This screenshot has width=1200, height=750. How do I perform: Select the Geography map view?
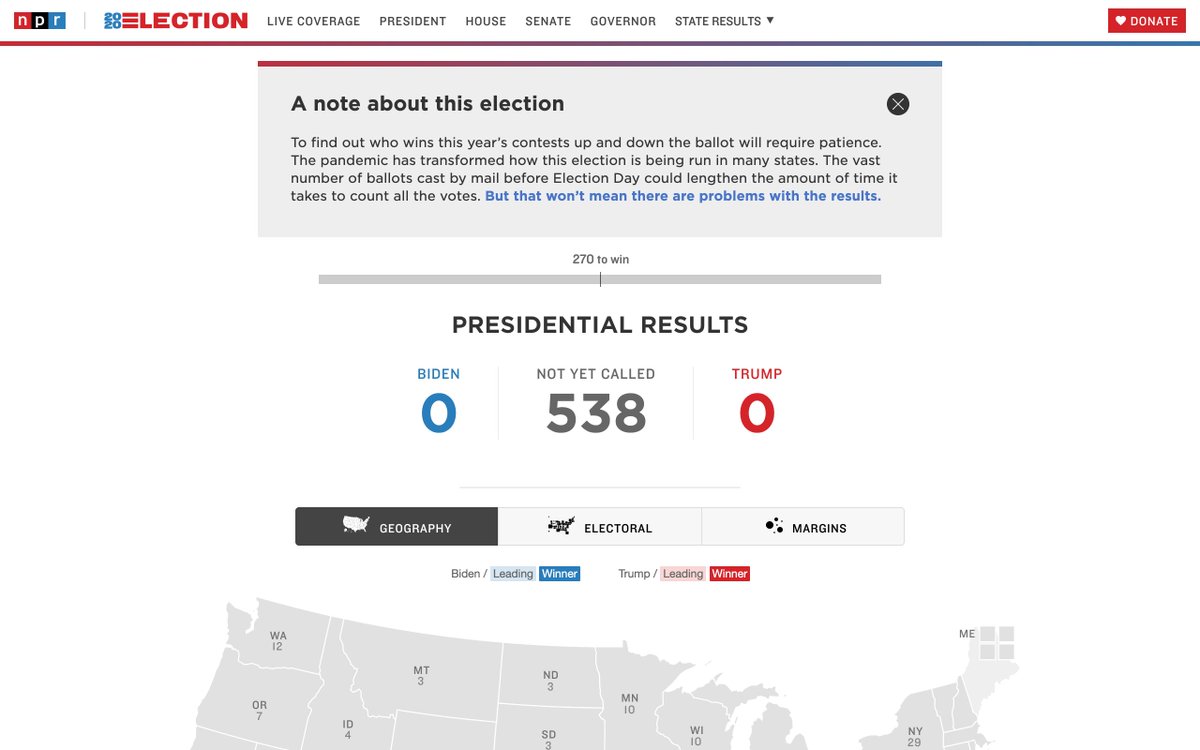397,527
